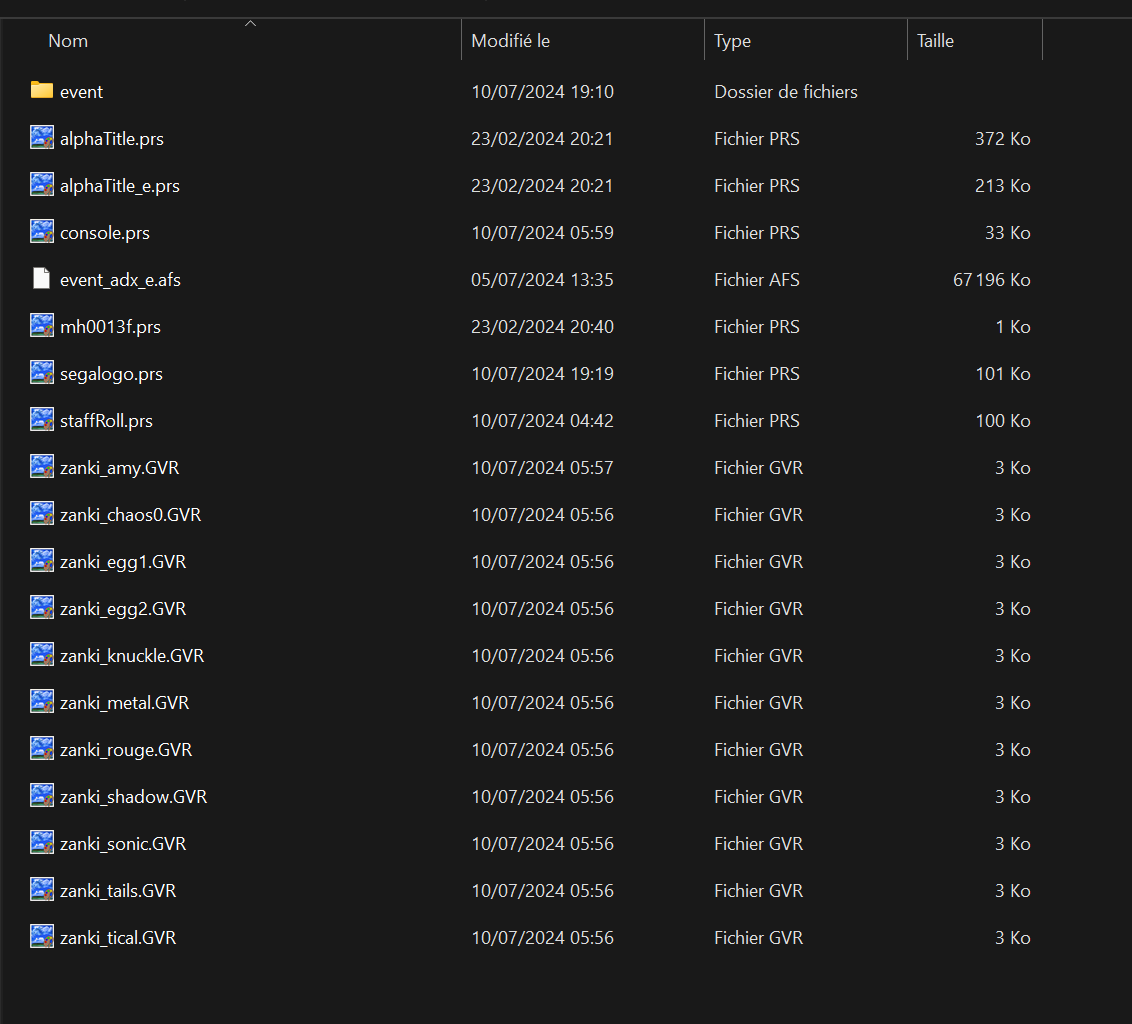The height and width of the screenshot is (1024, 1132).
Task: Select the zanki_sonic.GVR file icon
Action: click(x=41, y=843)
